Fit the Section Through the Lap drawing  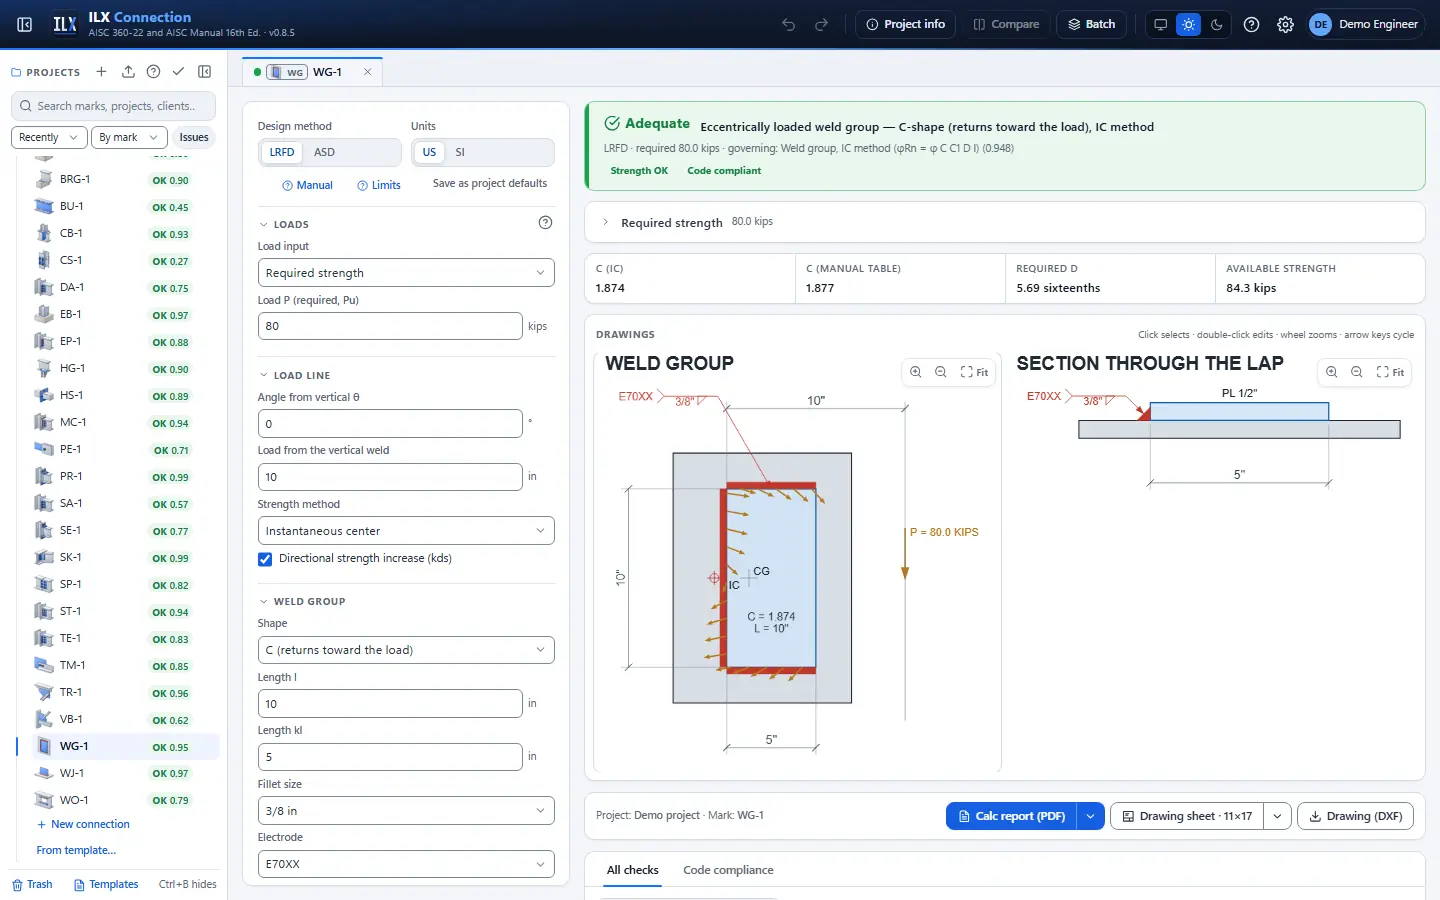(x=1391, y=372)
